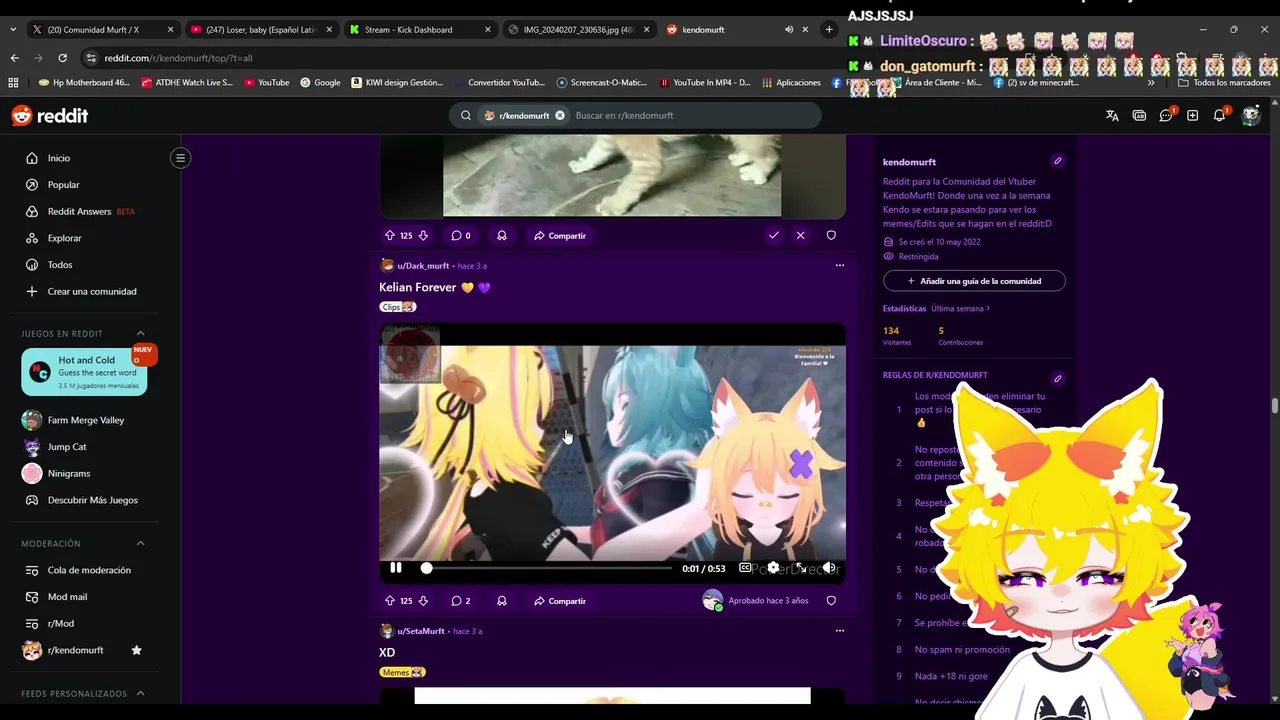This screenshot has height=720, width=1280.
Task: Open u/SetaMurft profile link
Action: tap(420, 631)
